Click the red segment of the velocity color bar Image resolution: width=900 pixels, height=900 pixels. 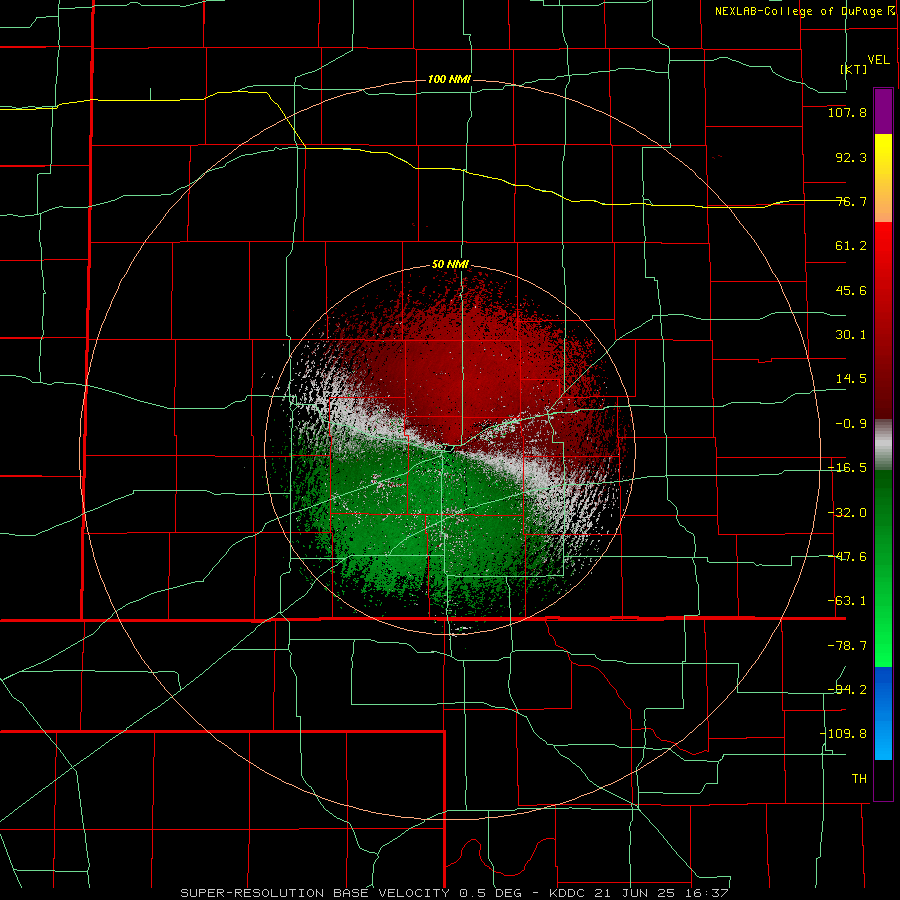tap(883, 320)
